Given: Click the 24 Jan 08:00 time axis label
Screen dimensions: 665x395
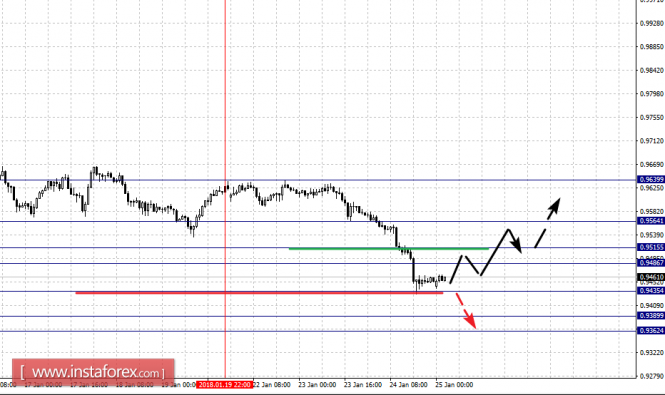Looking at the screenshot, I should tap(408, 385).
